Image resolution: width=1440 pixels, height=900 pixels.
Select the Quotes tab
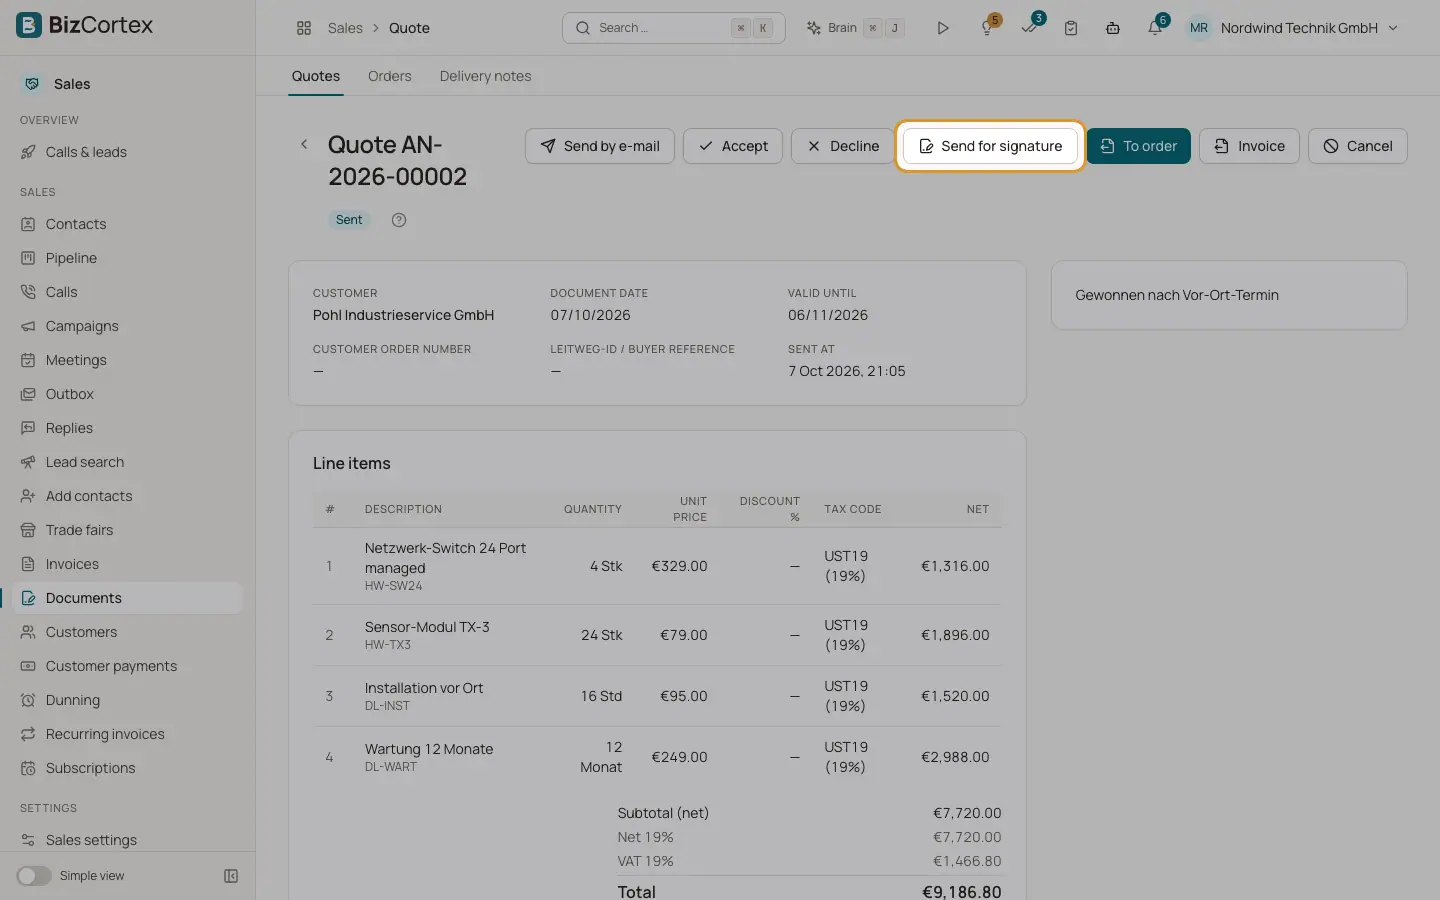coord(316,76)
